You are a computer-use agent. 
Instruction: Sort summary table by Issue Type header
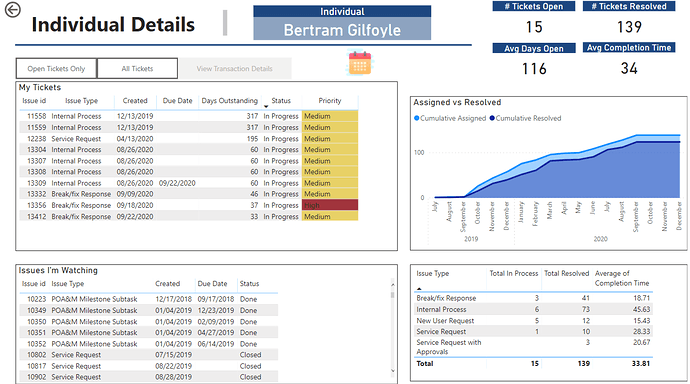click(433, 273)
